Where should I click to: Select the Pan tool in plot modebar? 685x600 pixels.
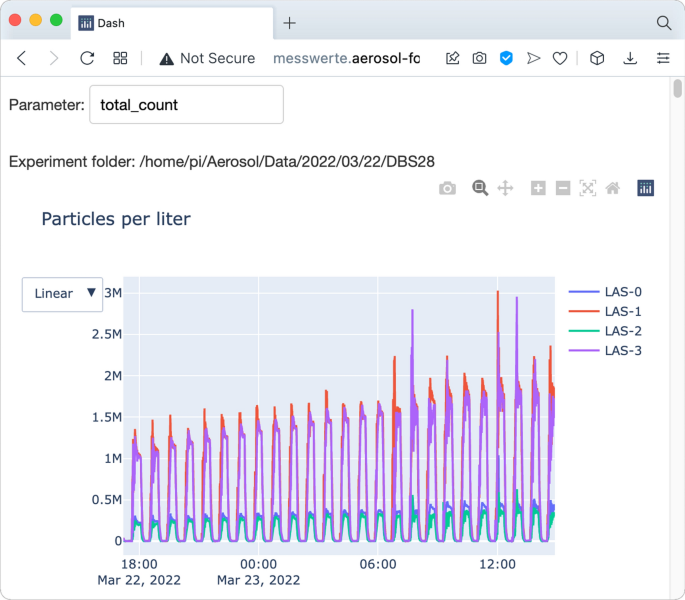[x=505, y=188]
